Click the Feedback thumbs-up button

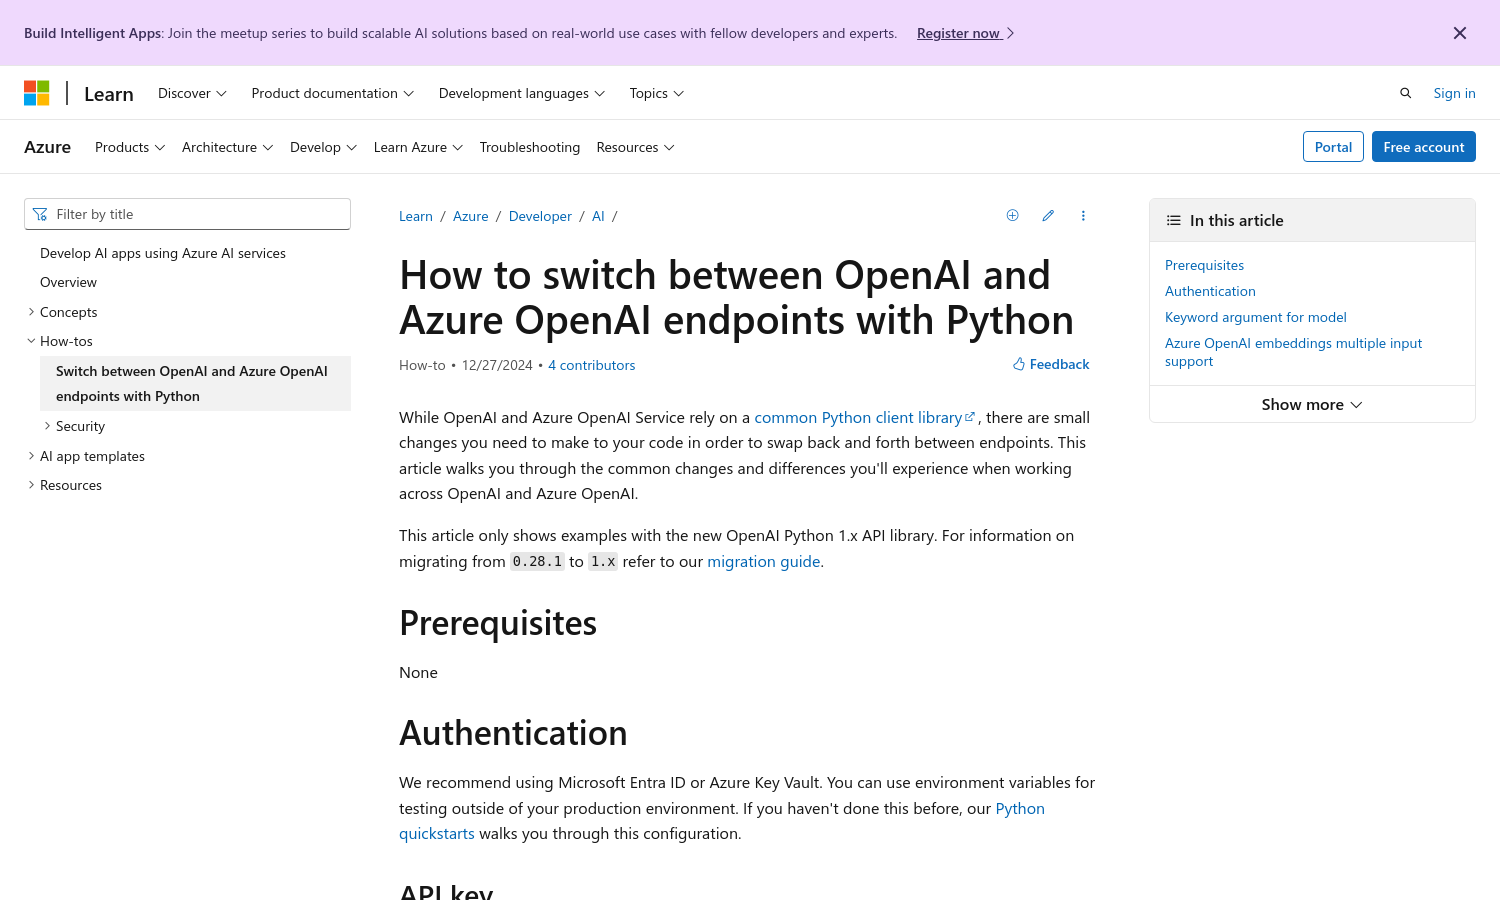click(x=1051, y=365)
